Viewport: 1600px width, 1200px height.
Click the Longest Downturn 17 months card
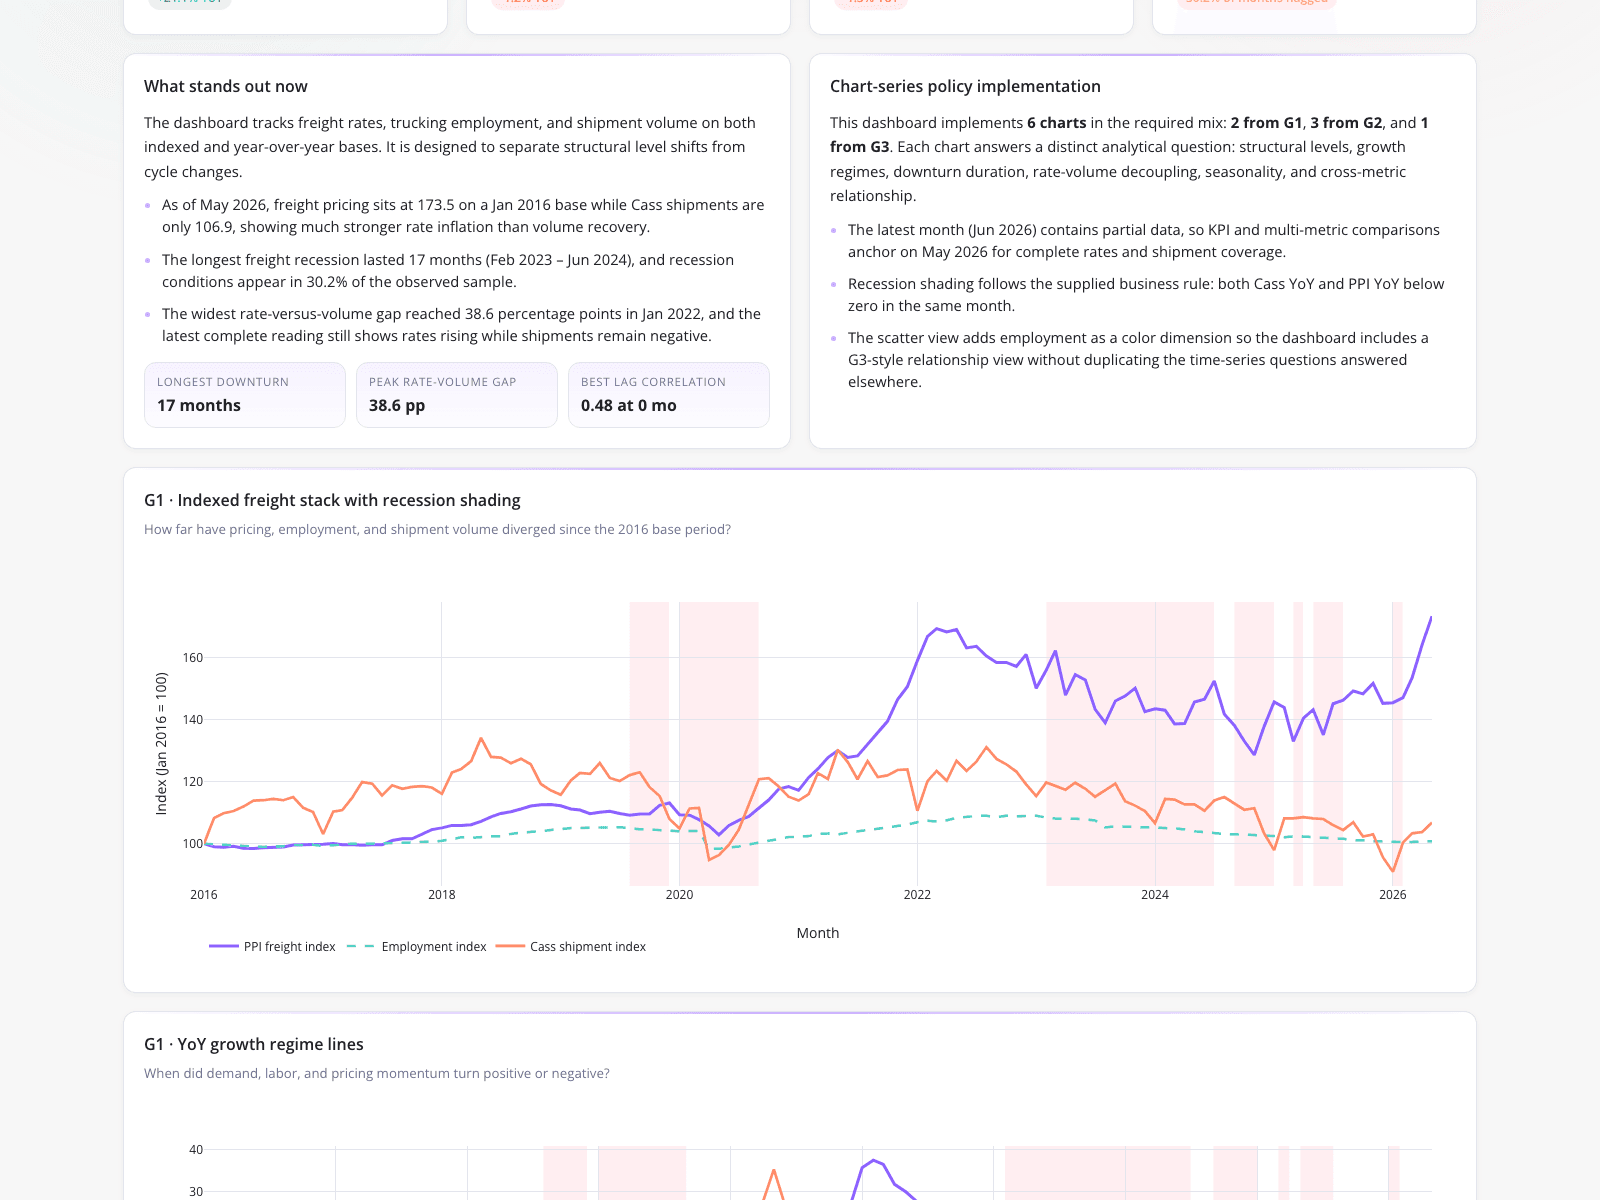[245, 395]
